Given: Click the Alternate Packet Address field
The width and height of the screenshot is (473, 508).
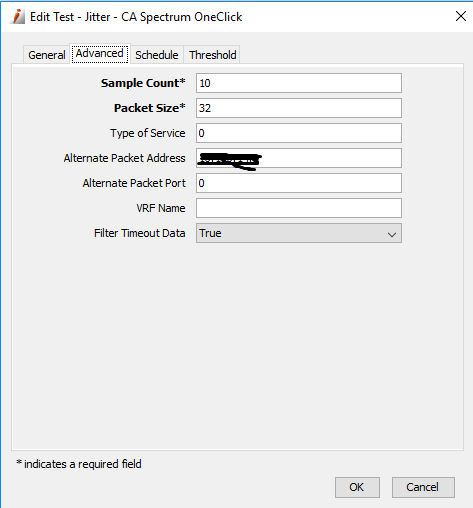Looking at the screenshot, I should 299,158.
